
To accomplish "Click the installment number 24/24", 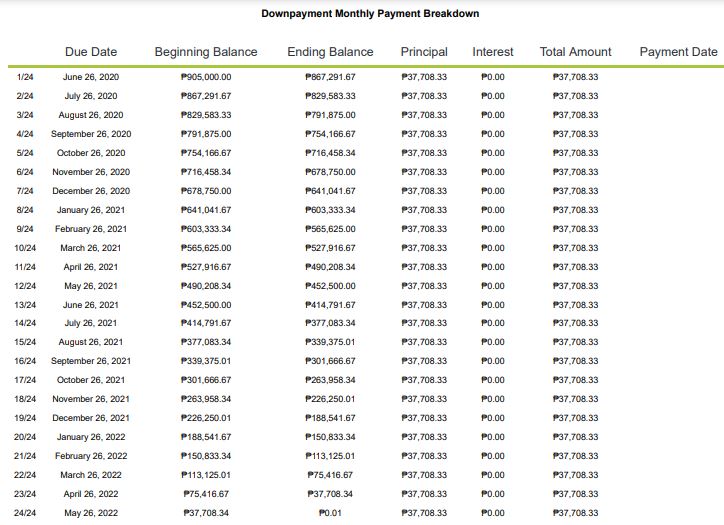I will (26, 513).
